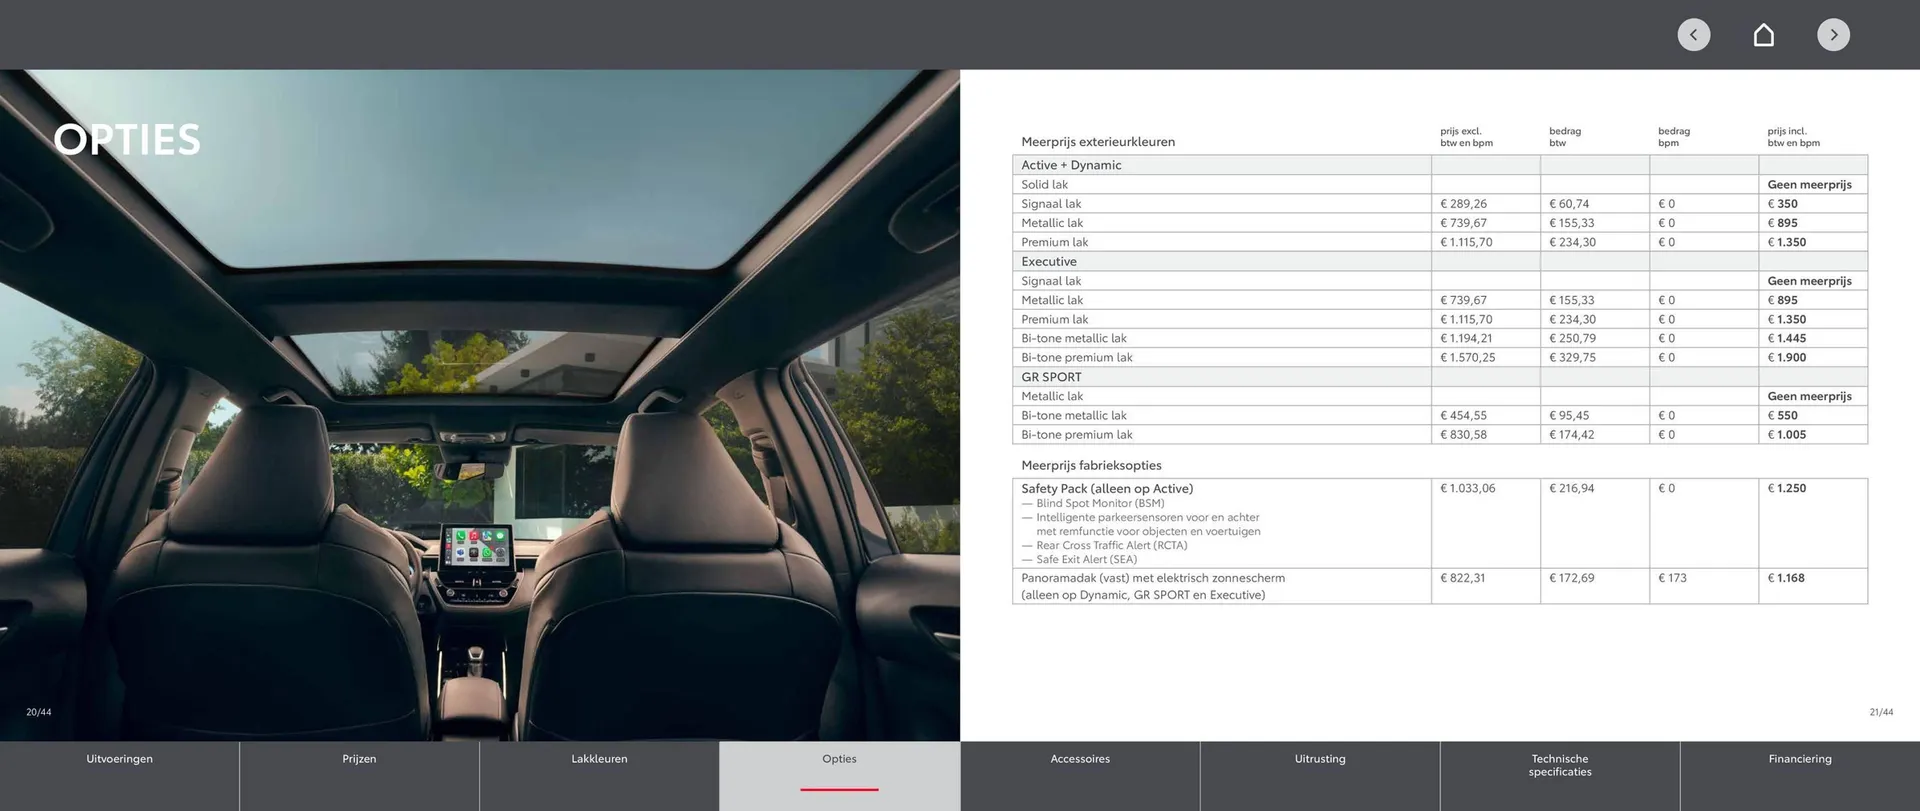
Task: Open the Financiering tab
Action: [1800, 775]
